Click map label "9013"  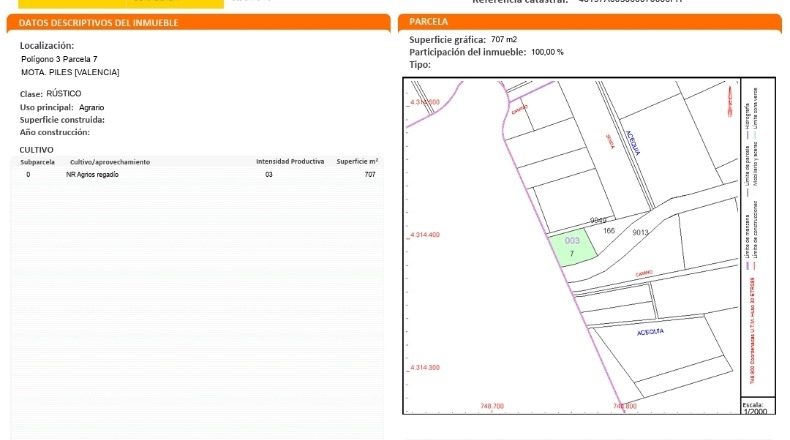pyautogui.click(x=640, y=232)
